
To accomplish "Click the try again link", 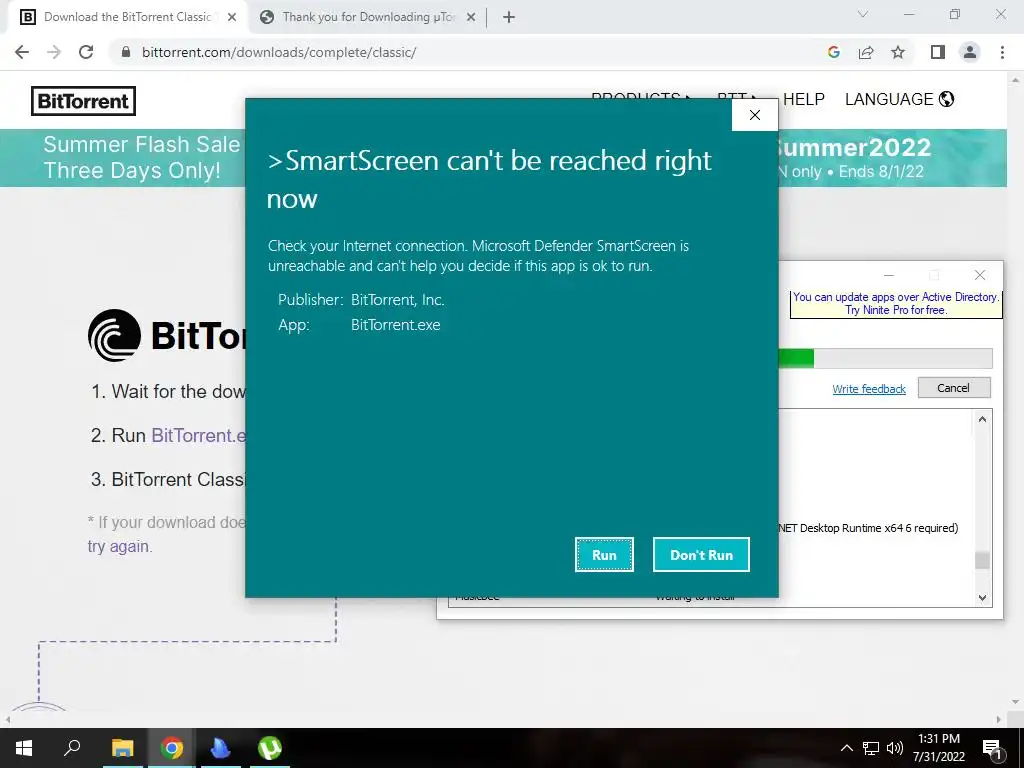I will (x=118, y=547).
